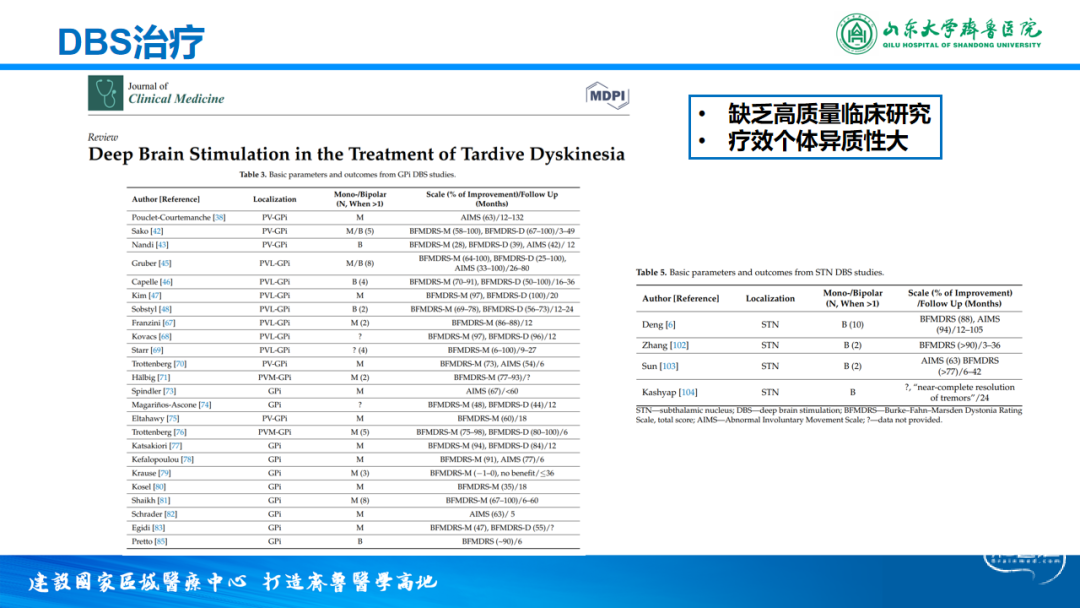This screenshot has width=1080, height=608.
Task: Select author name "Krause" in Table 3
Action: pyautogui.click(x=144, y=474)
